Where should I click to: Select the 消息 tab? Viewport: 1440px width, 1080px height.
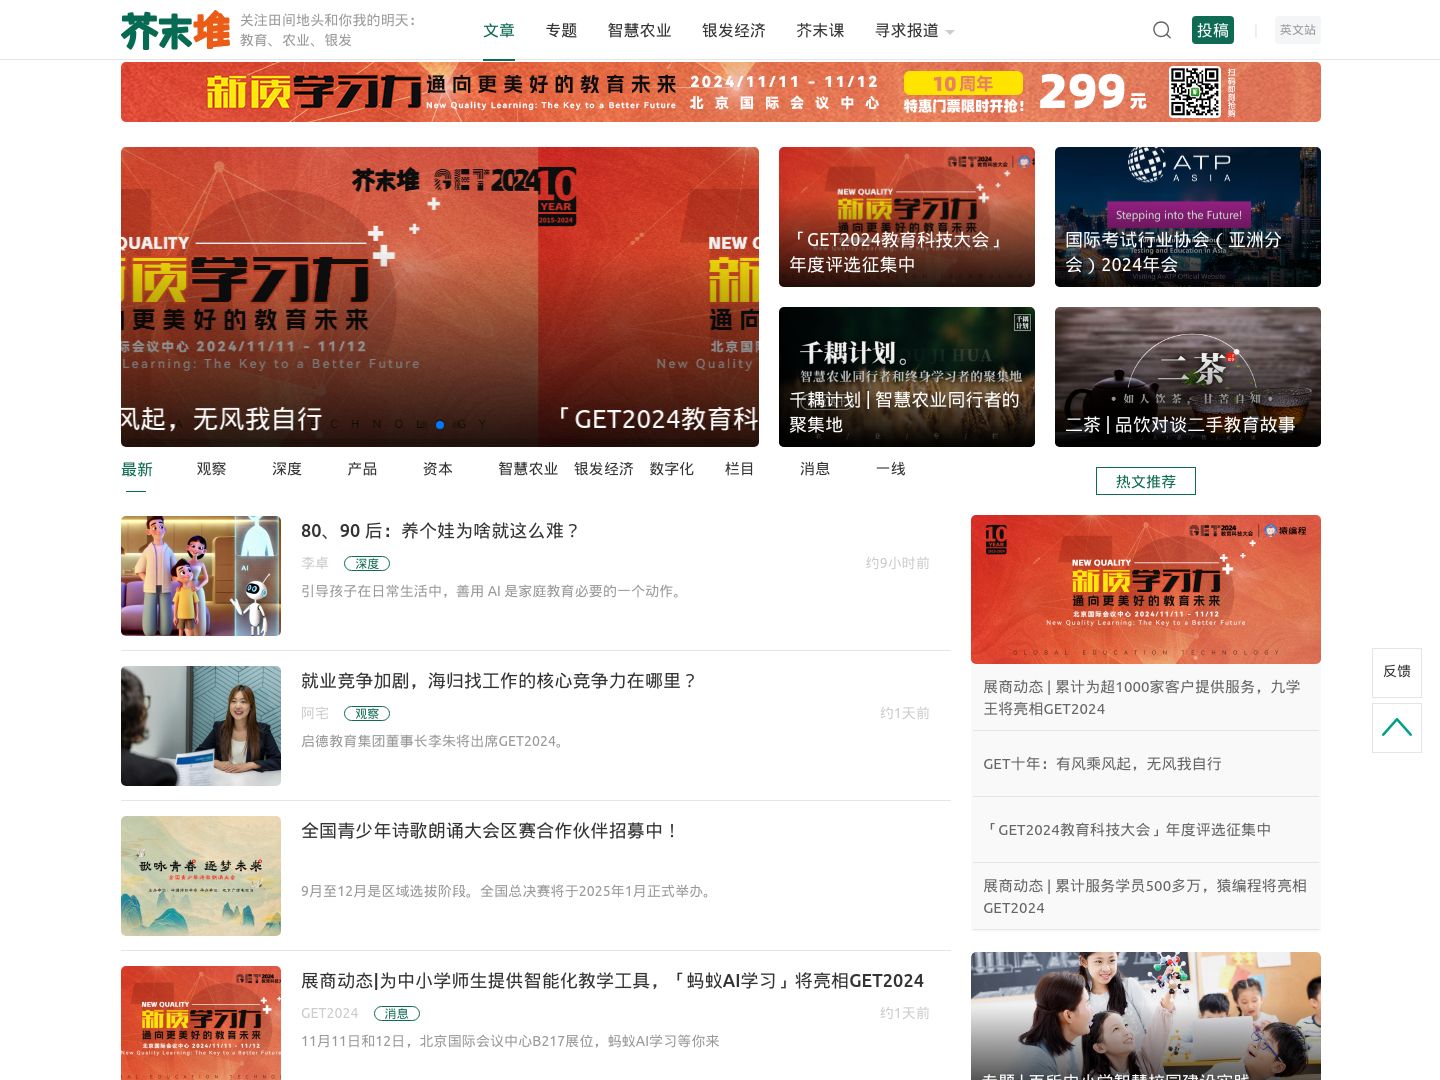click(x=815, y=469)
